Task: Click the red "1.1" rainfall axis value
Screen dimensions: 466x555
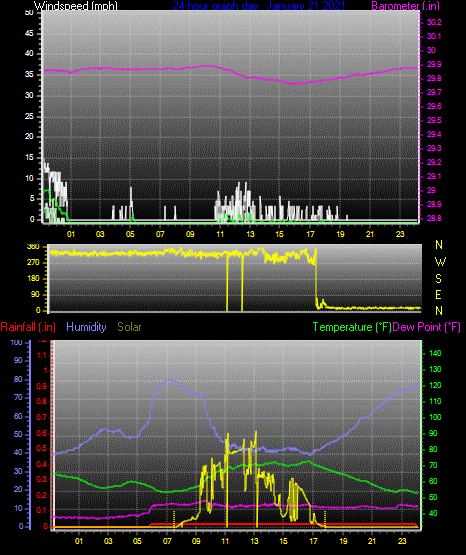Action: (x=42, y=355)
